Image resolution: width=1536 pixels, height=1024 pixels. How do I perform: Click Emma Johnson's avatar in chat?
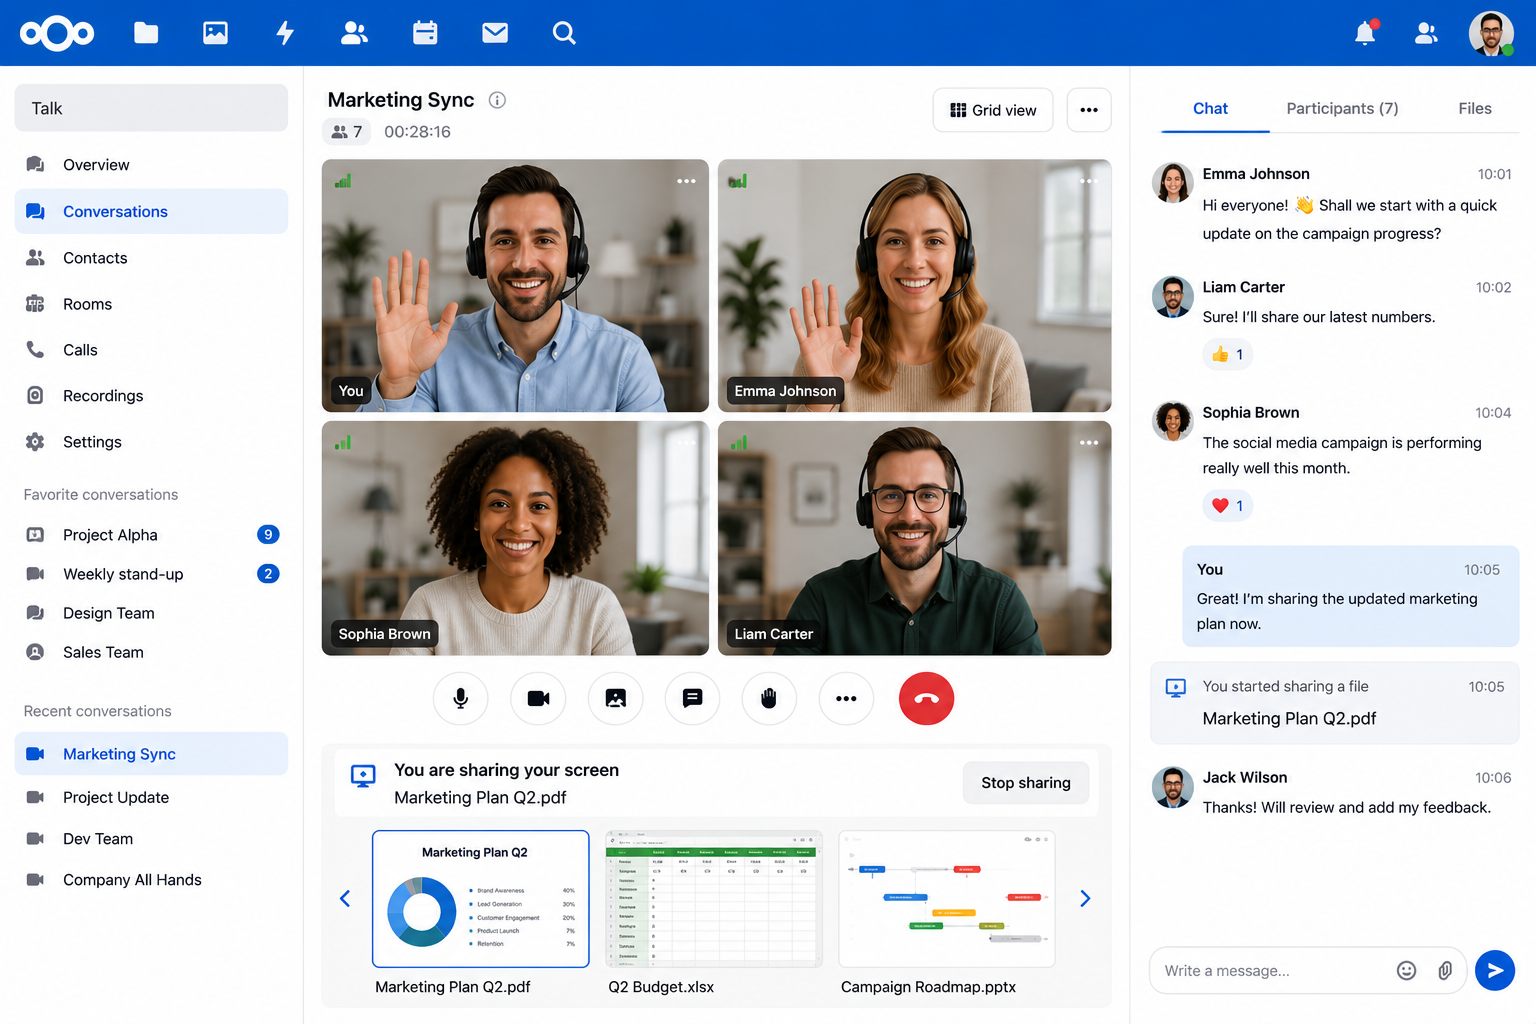point(1173,183)
